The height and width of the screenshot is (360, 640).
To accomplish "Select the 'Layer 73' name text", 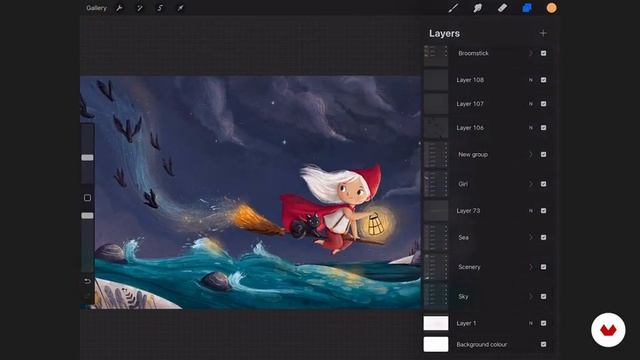I will pyautogui.click(x=468, y=211).
